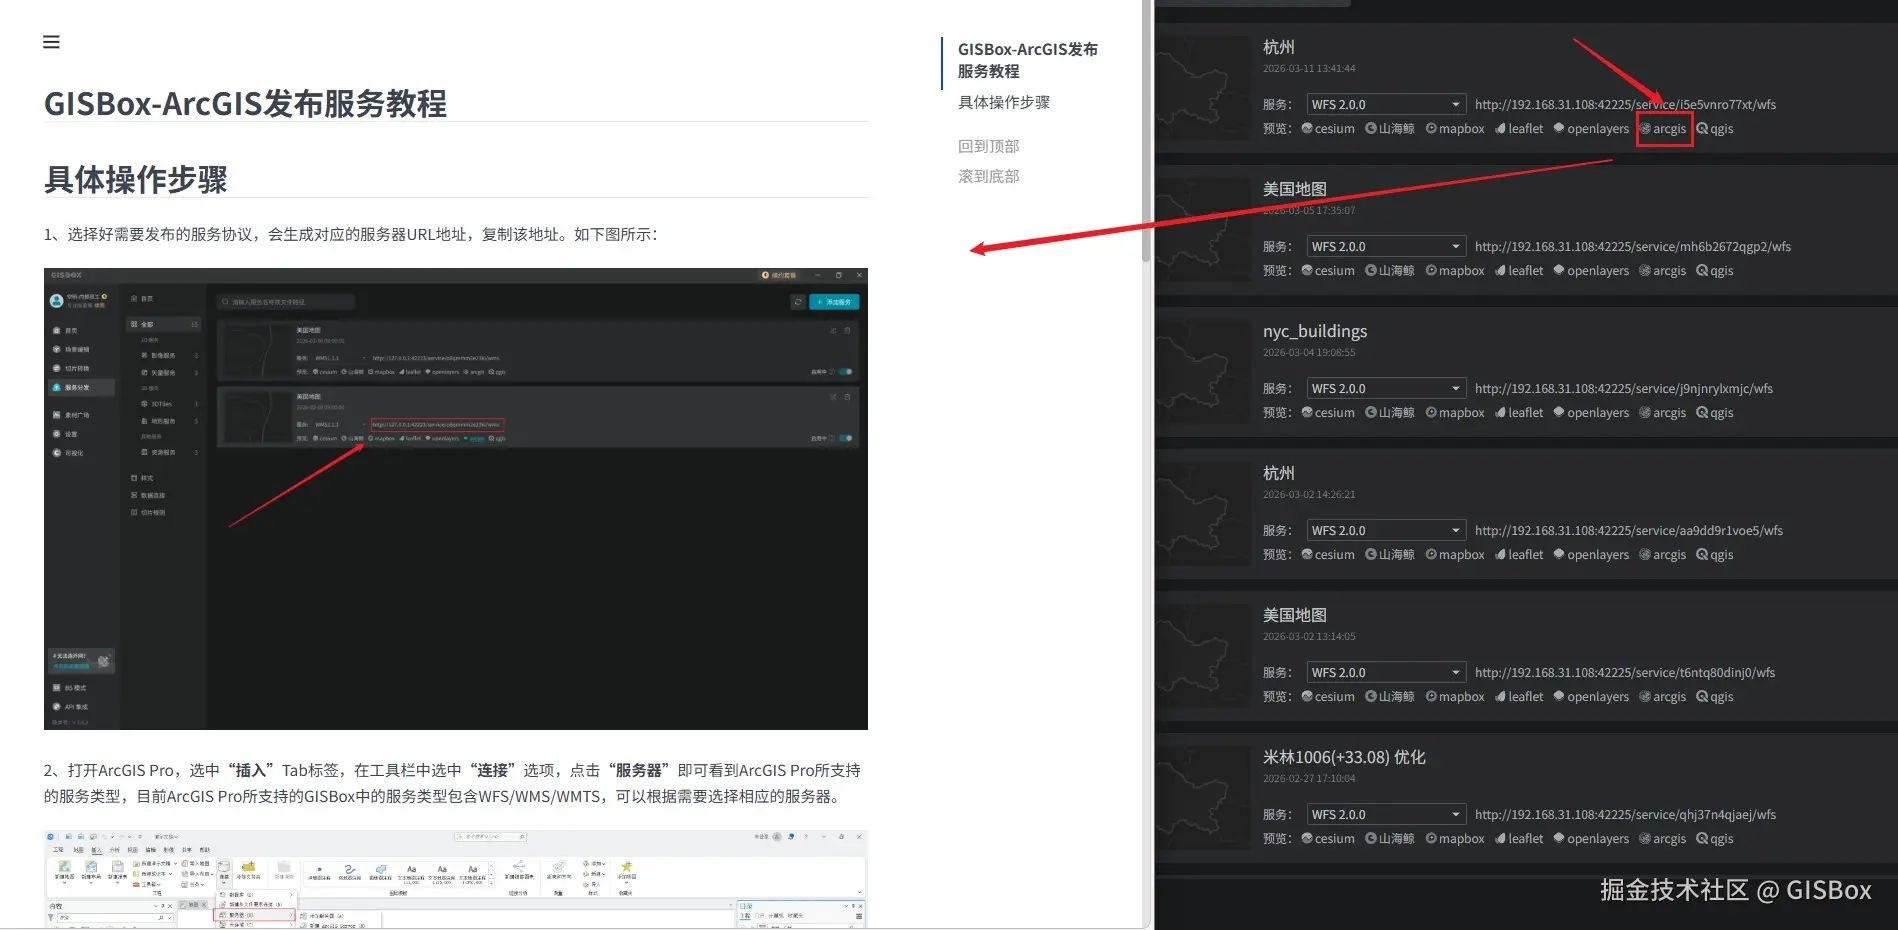
Task: Click the highlighted arcgis preview icon for 杭州
Action: point(1663,128)
